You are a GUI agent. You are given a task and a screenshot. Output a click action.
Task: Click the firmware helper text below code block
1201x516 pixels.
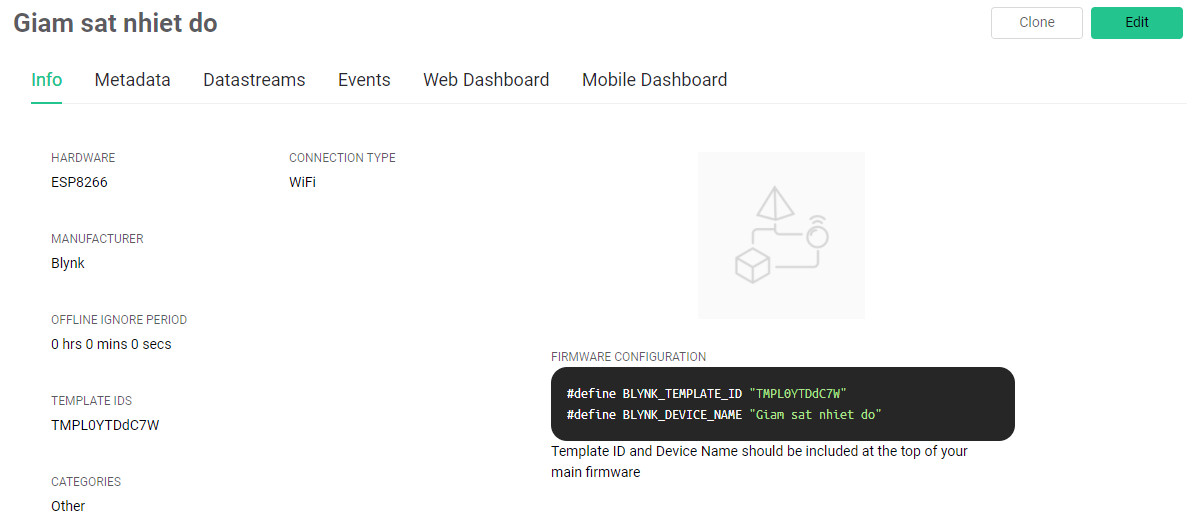coord(759,461)
